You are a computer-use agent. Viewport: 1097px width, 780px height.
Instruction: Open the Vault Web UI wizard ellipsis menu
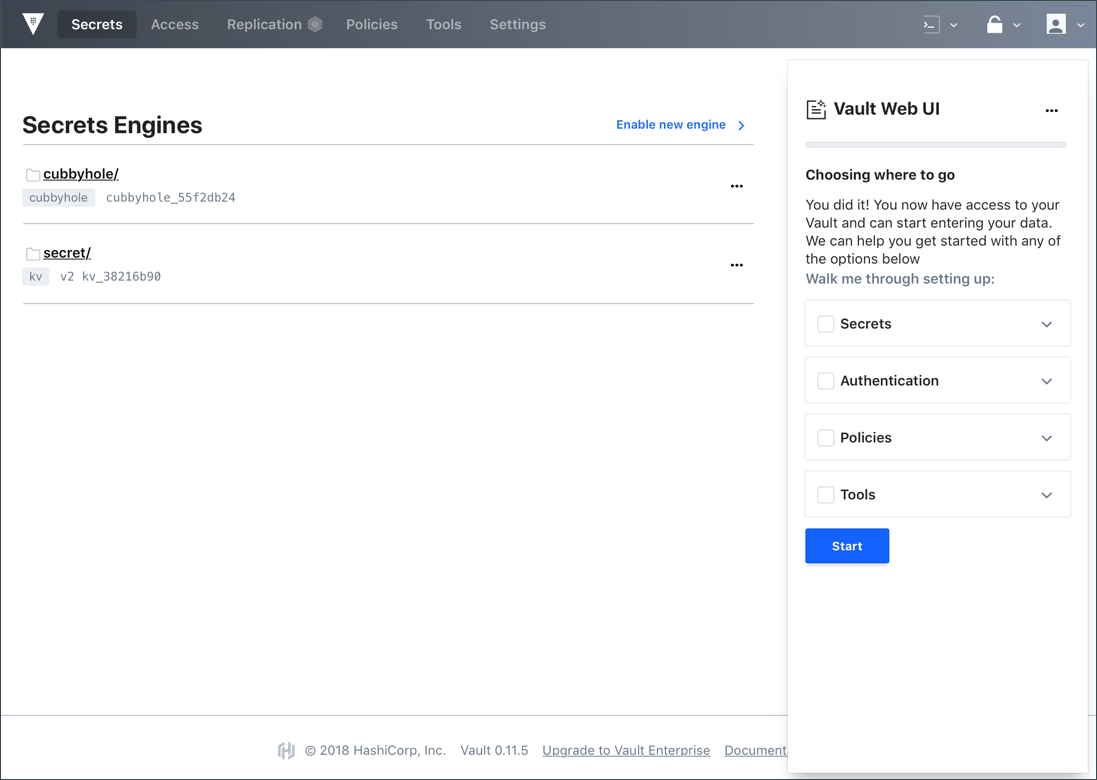click(x=1052, y=111)
